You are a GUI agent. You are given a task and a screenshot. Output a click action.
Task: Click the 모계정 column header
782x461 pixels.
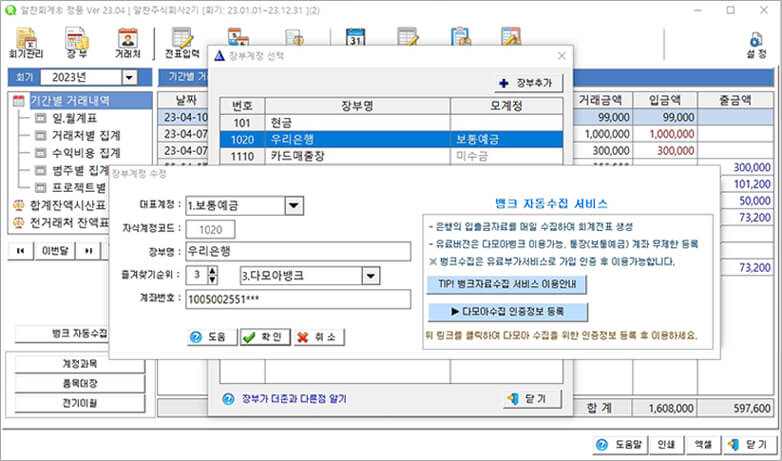[507, 106]
